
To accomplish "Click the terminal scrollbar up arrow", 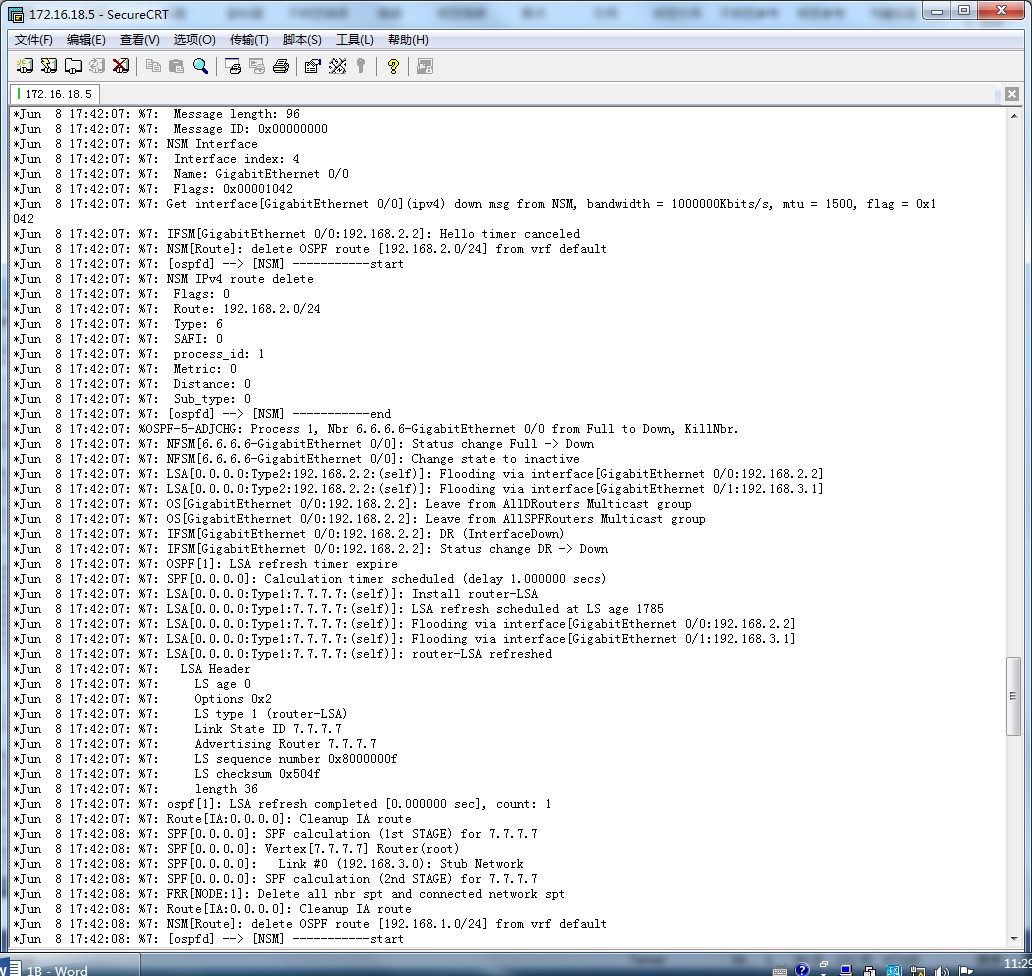I will (x=1013, y=115).
